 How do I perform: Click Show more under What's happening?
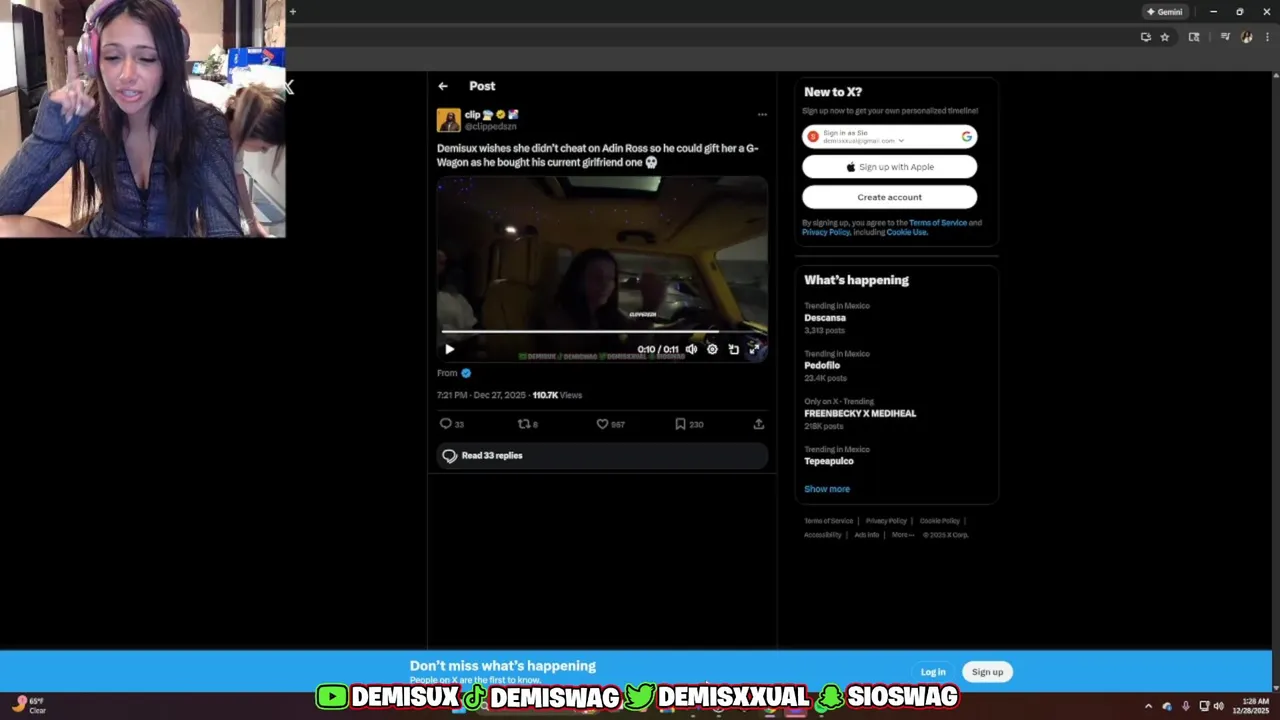(827, 489)
